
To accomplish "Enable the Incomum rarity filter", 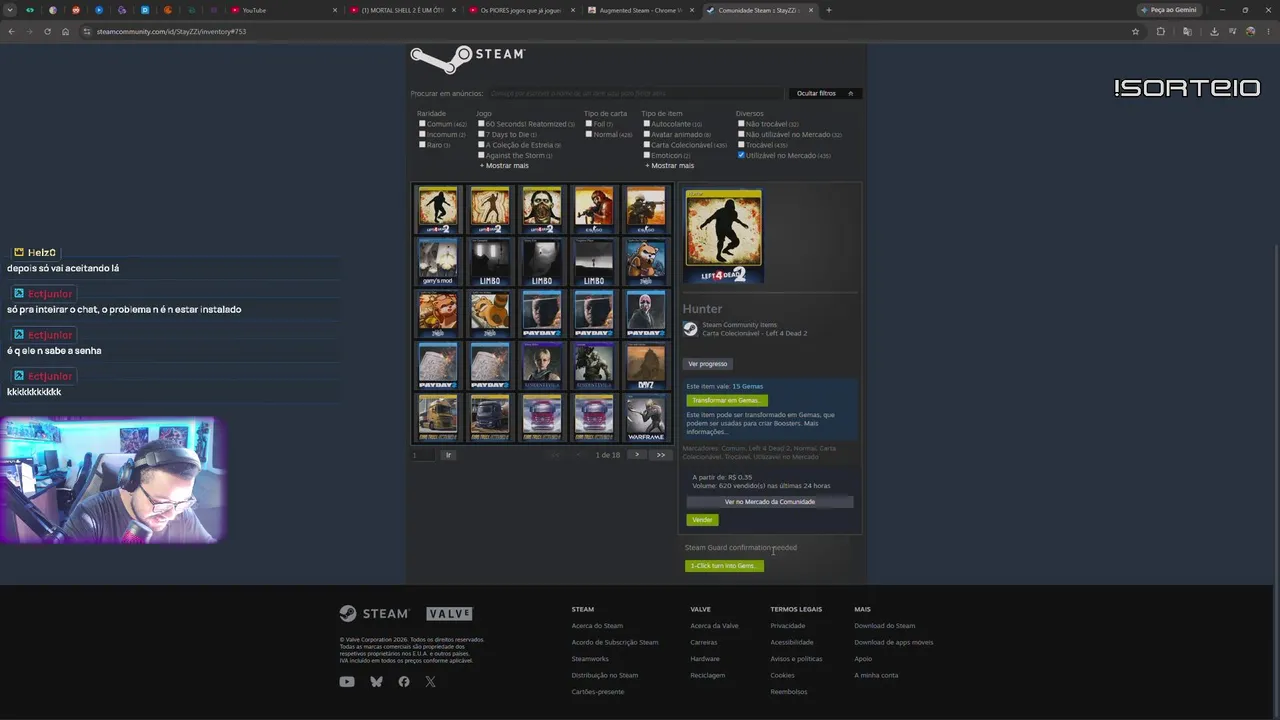I will pos(422,134).
